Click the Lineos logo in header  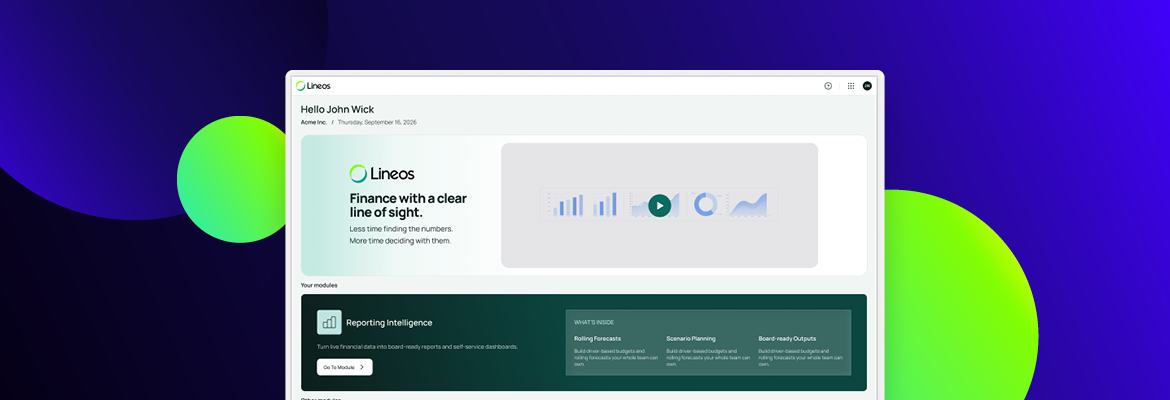pyautogui.click(x=313, y=86)
